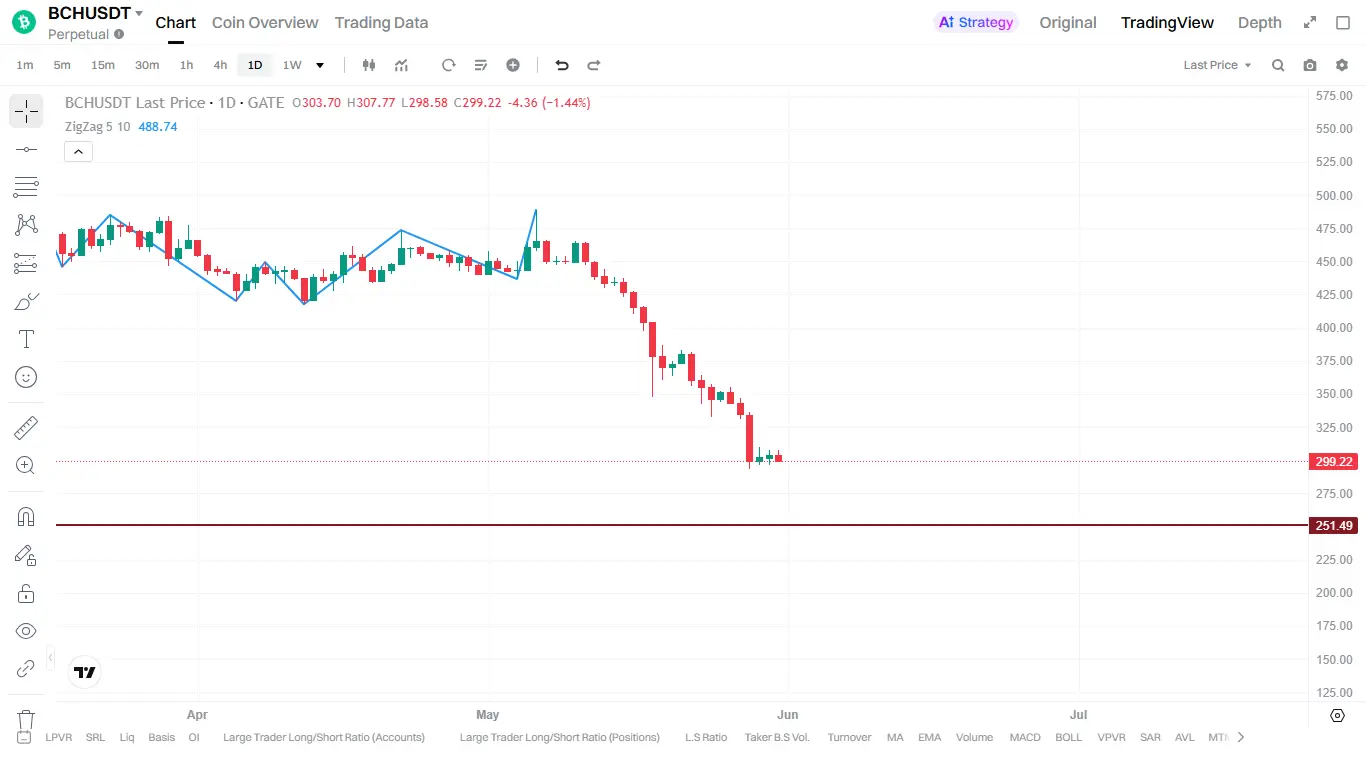Click the replay refresh circular icon
This screenshot has width=1366, height=768.
click(x=449, y=65)
